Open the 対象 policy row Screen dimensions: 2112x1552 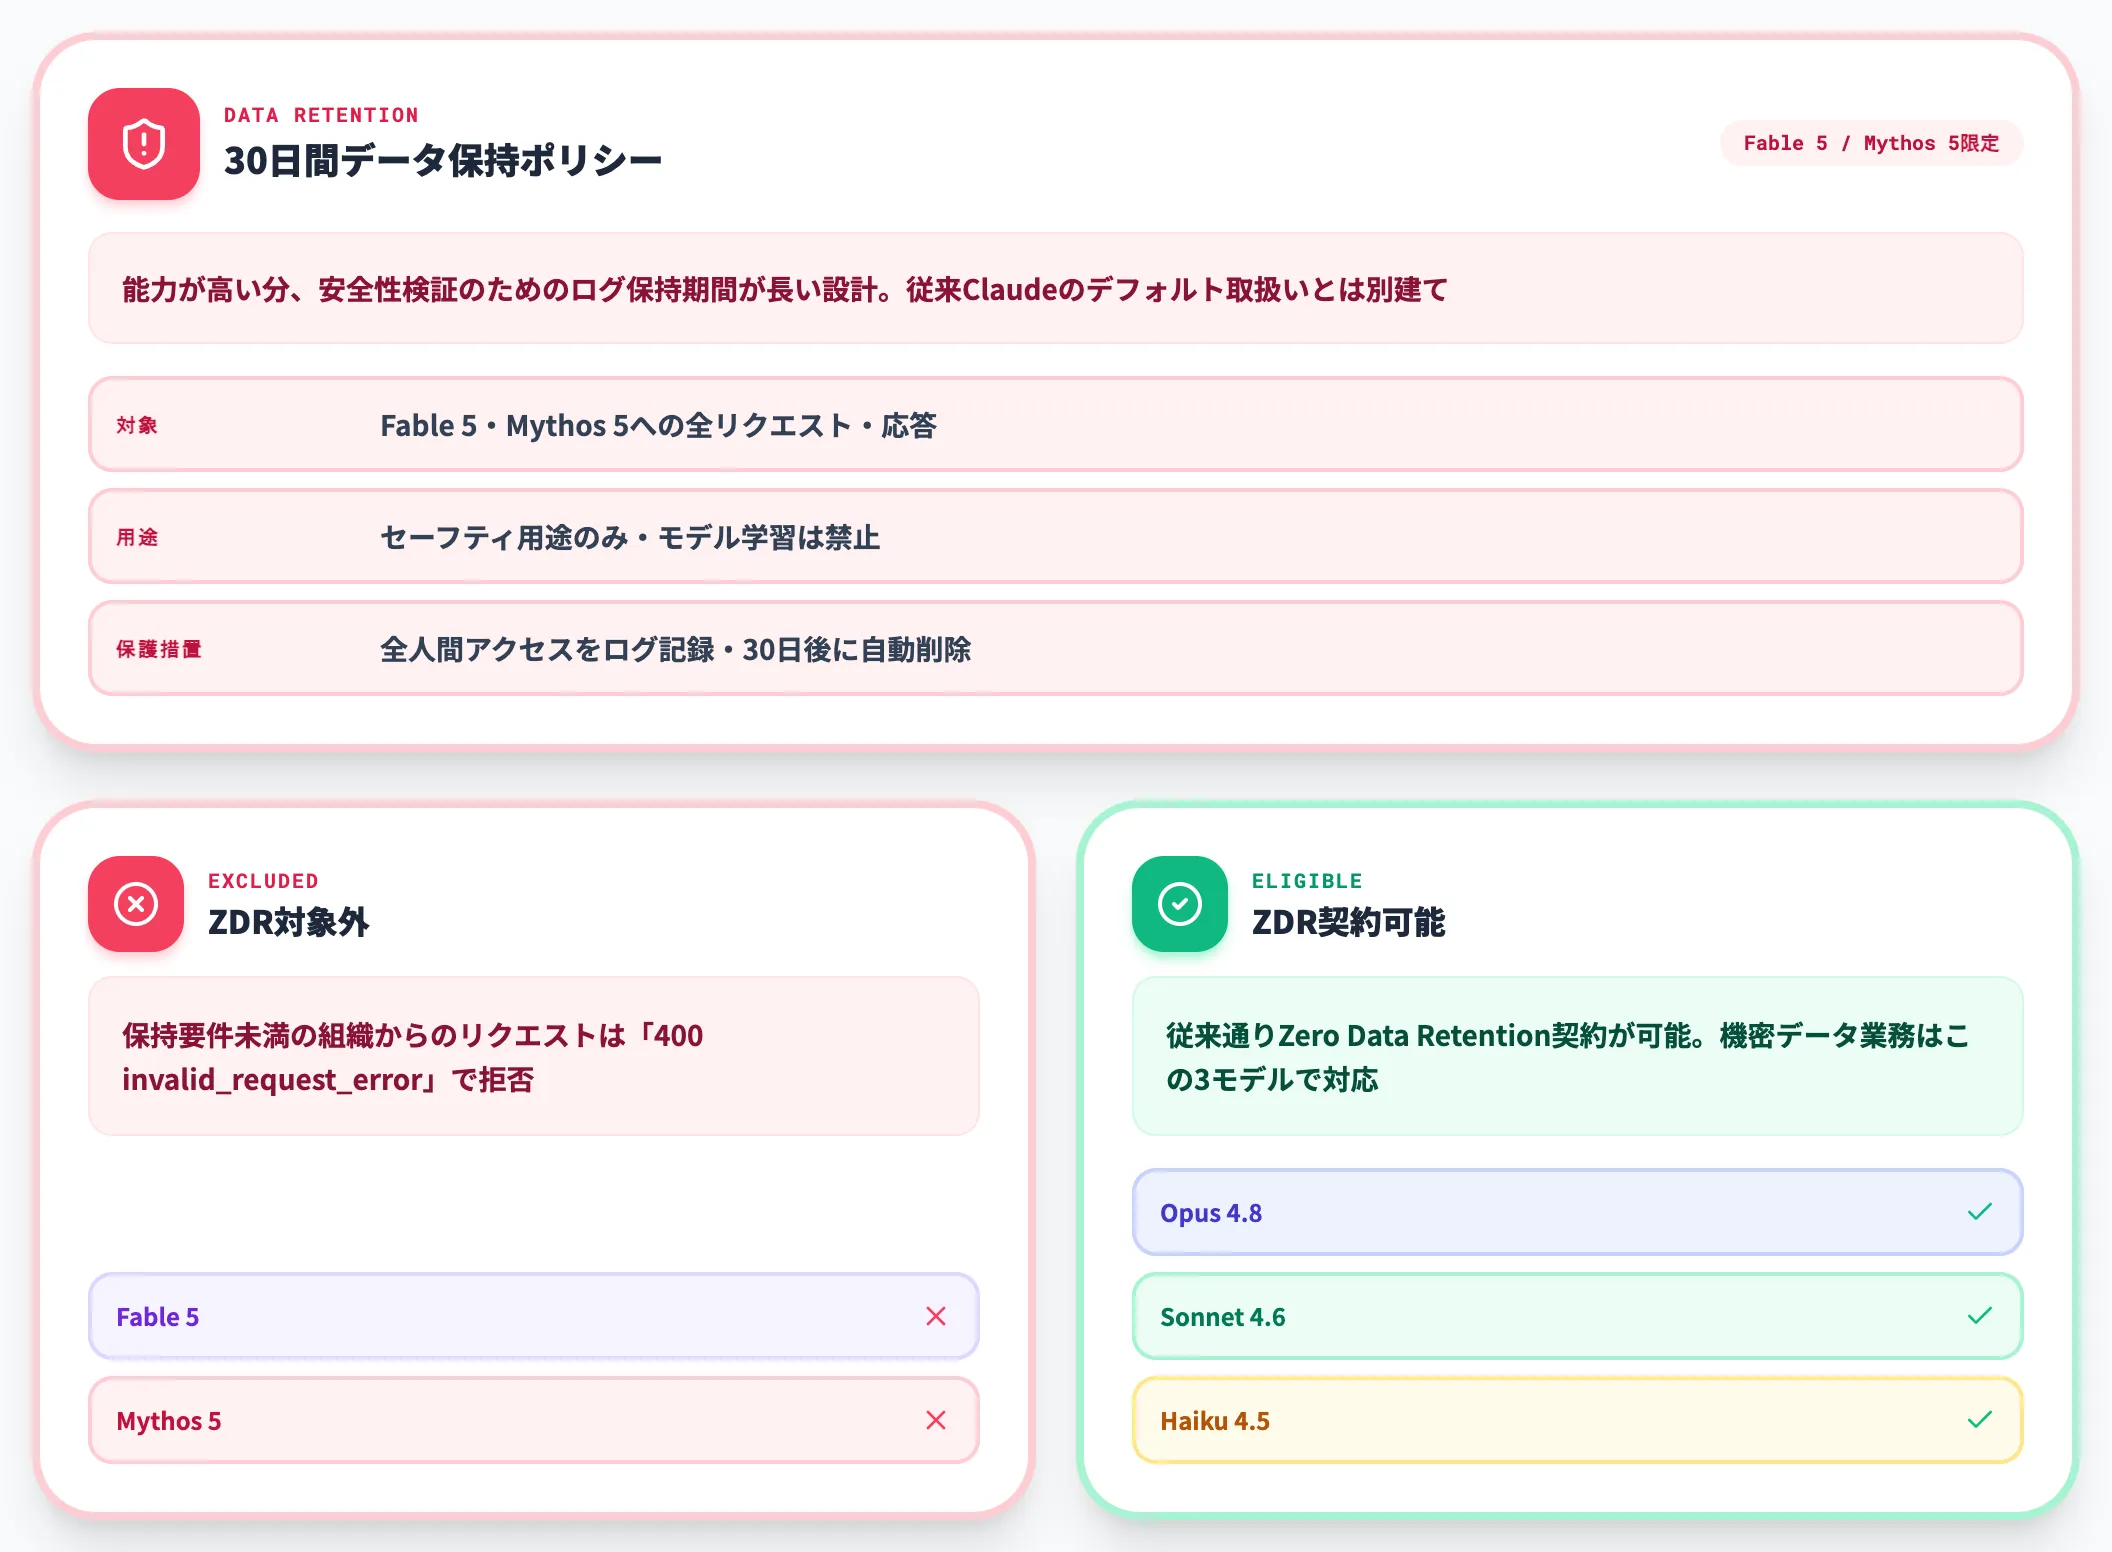1056,424
